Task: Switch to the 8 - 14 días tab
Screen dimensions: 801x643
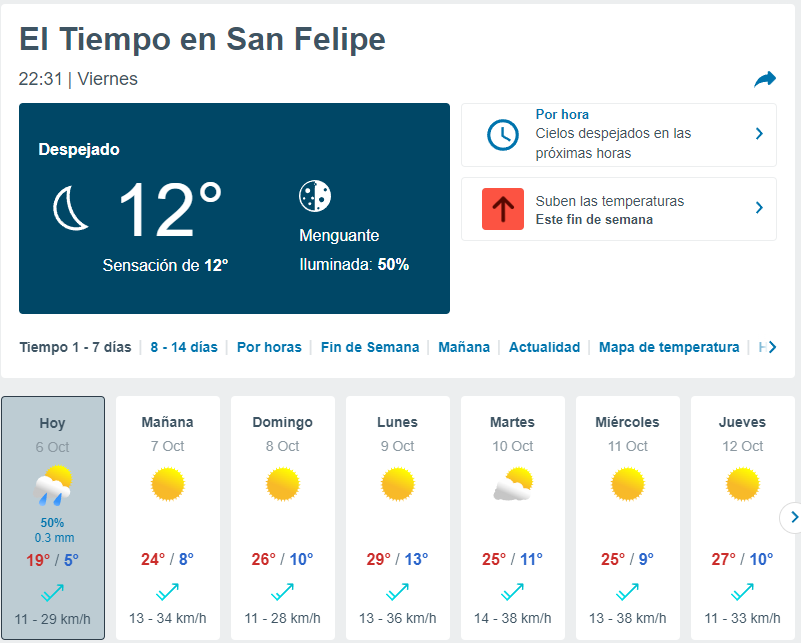Action: tap(184, 347)
